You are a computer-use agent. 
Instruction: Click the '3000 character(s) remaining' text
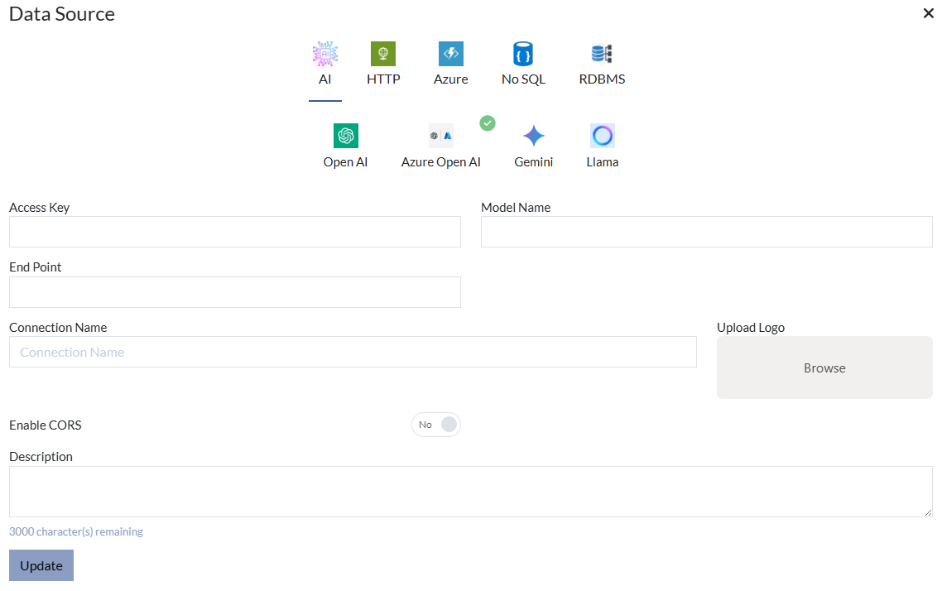point(76,532)
